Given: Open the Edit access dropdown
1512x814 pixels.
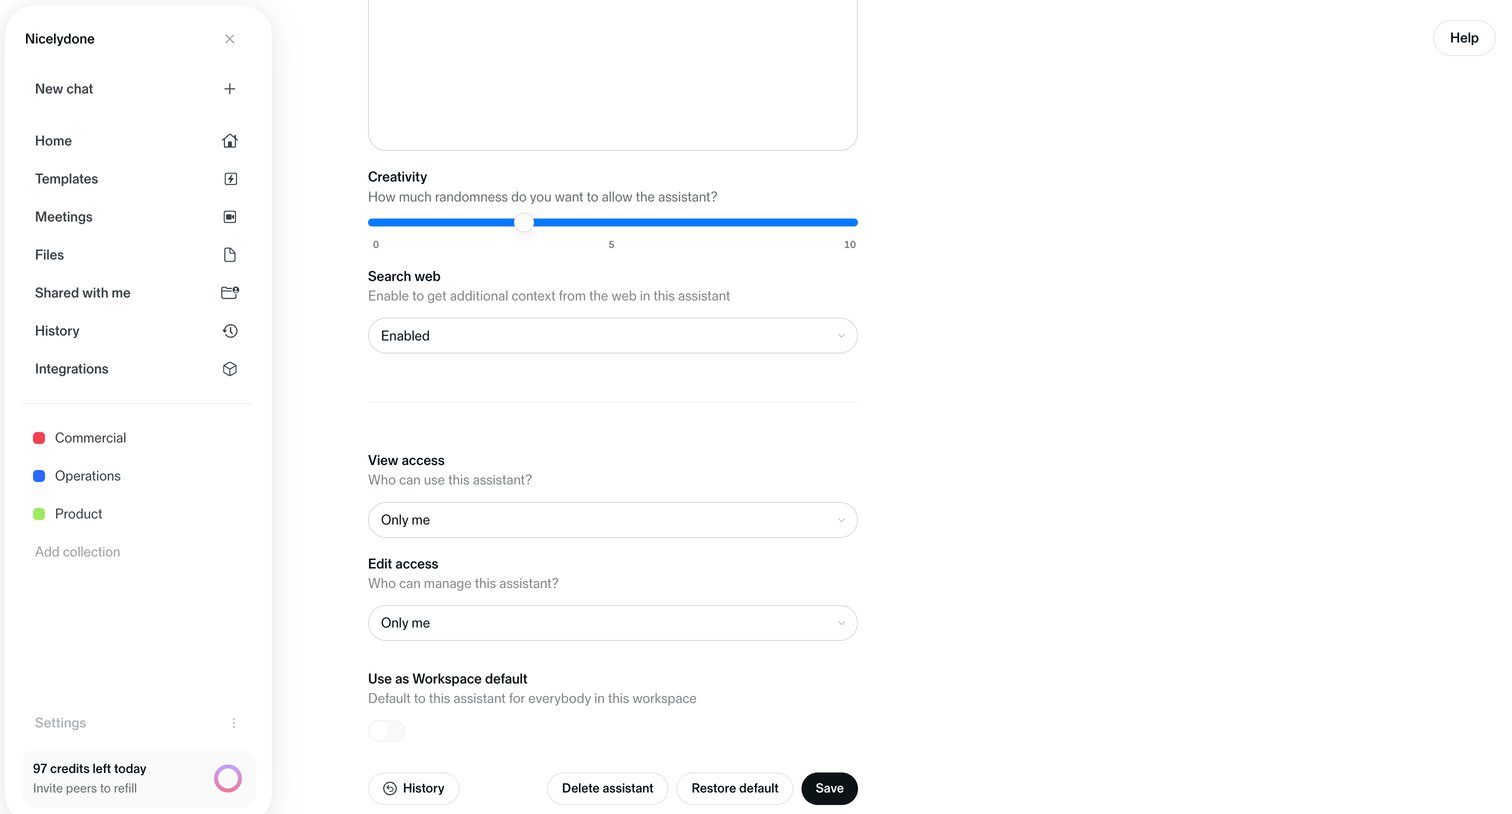Looking at the screenshot, I should coord(613,623).
